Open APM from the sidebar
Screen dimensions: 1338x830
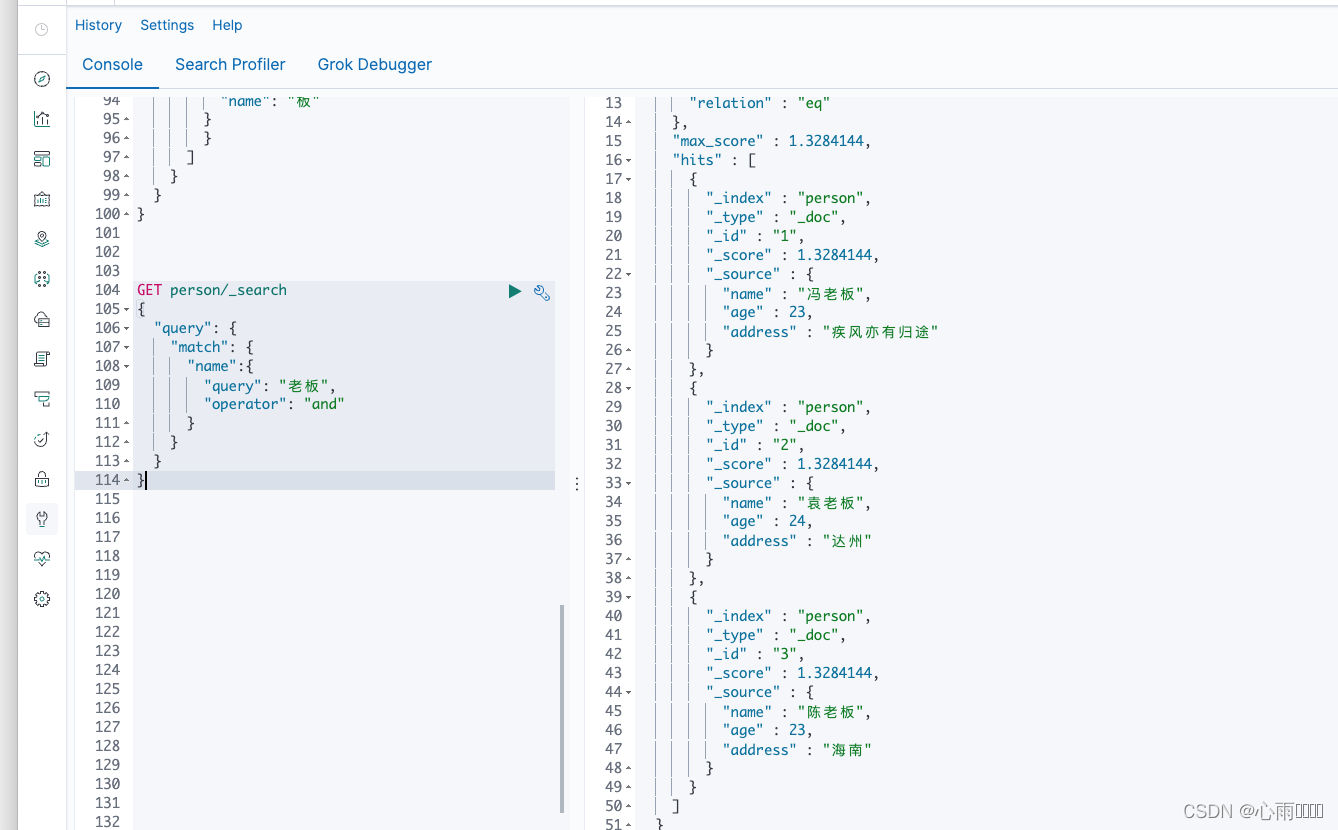(x=41, y=399)
